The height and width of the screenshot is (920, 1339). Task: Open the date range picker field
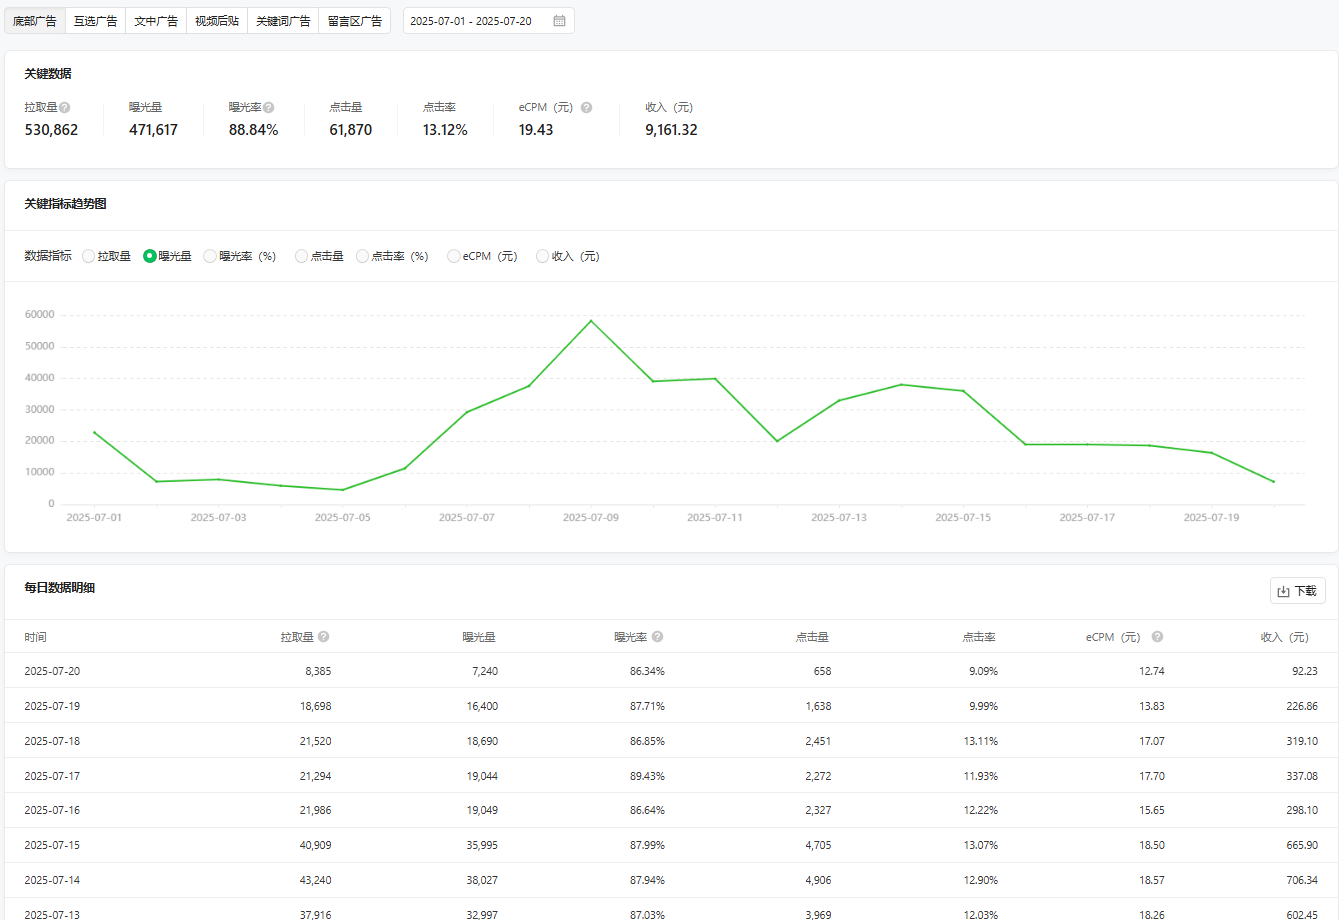click(489, 21)
